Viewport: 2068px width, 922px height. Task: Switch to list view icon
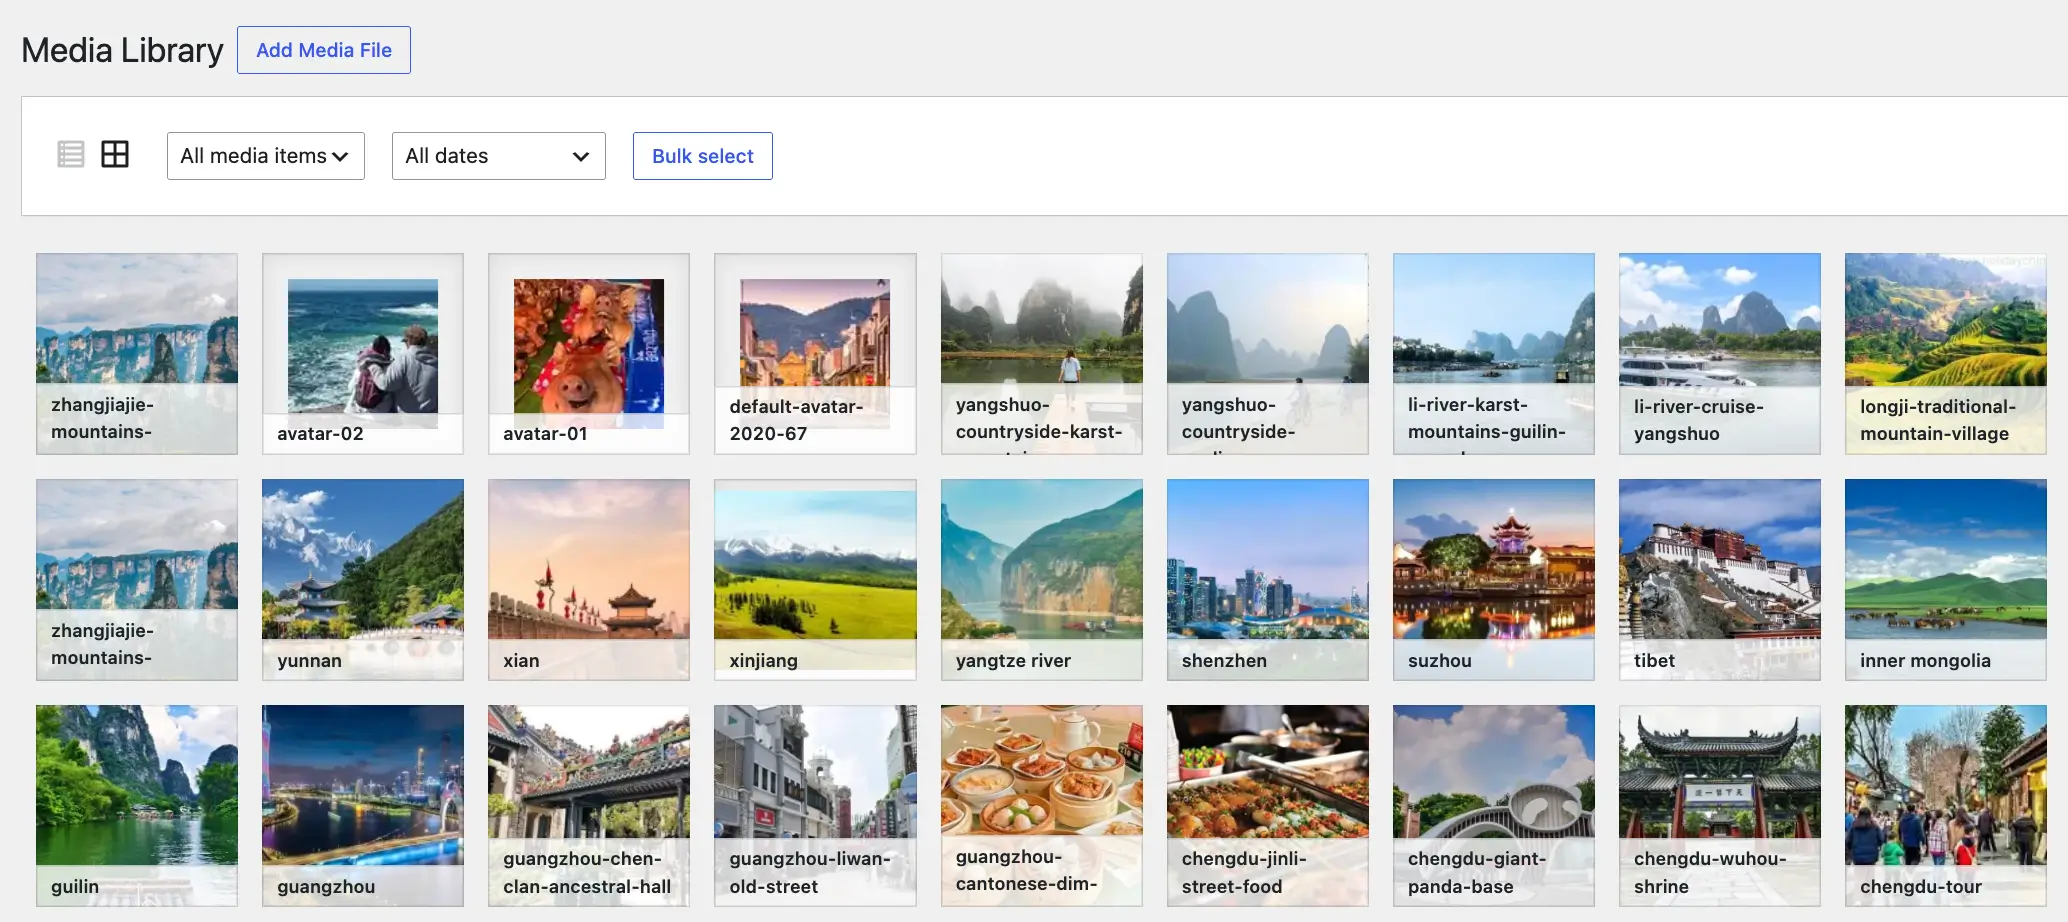click(71, 154)
